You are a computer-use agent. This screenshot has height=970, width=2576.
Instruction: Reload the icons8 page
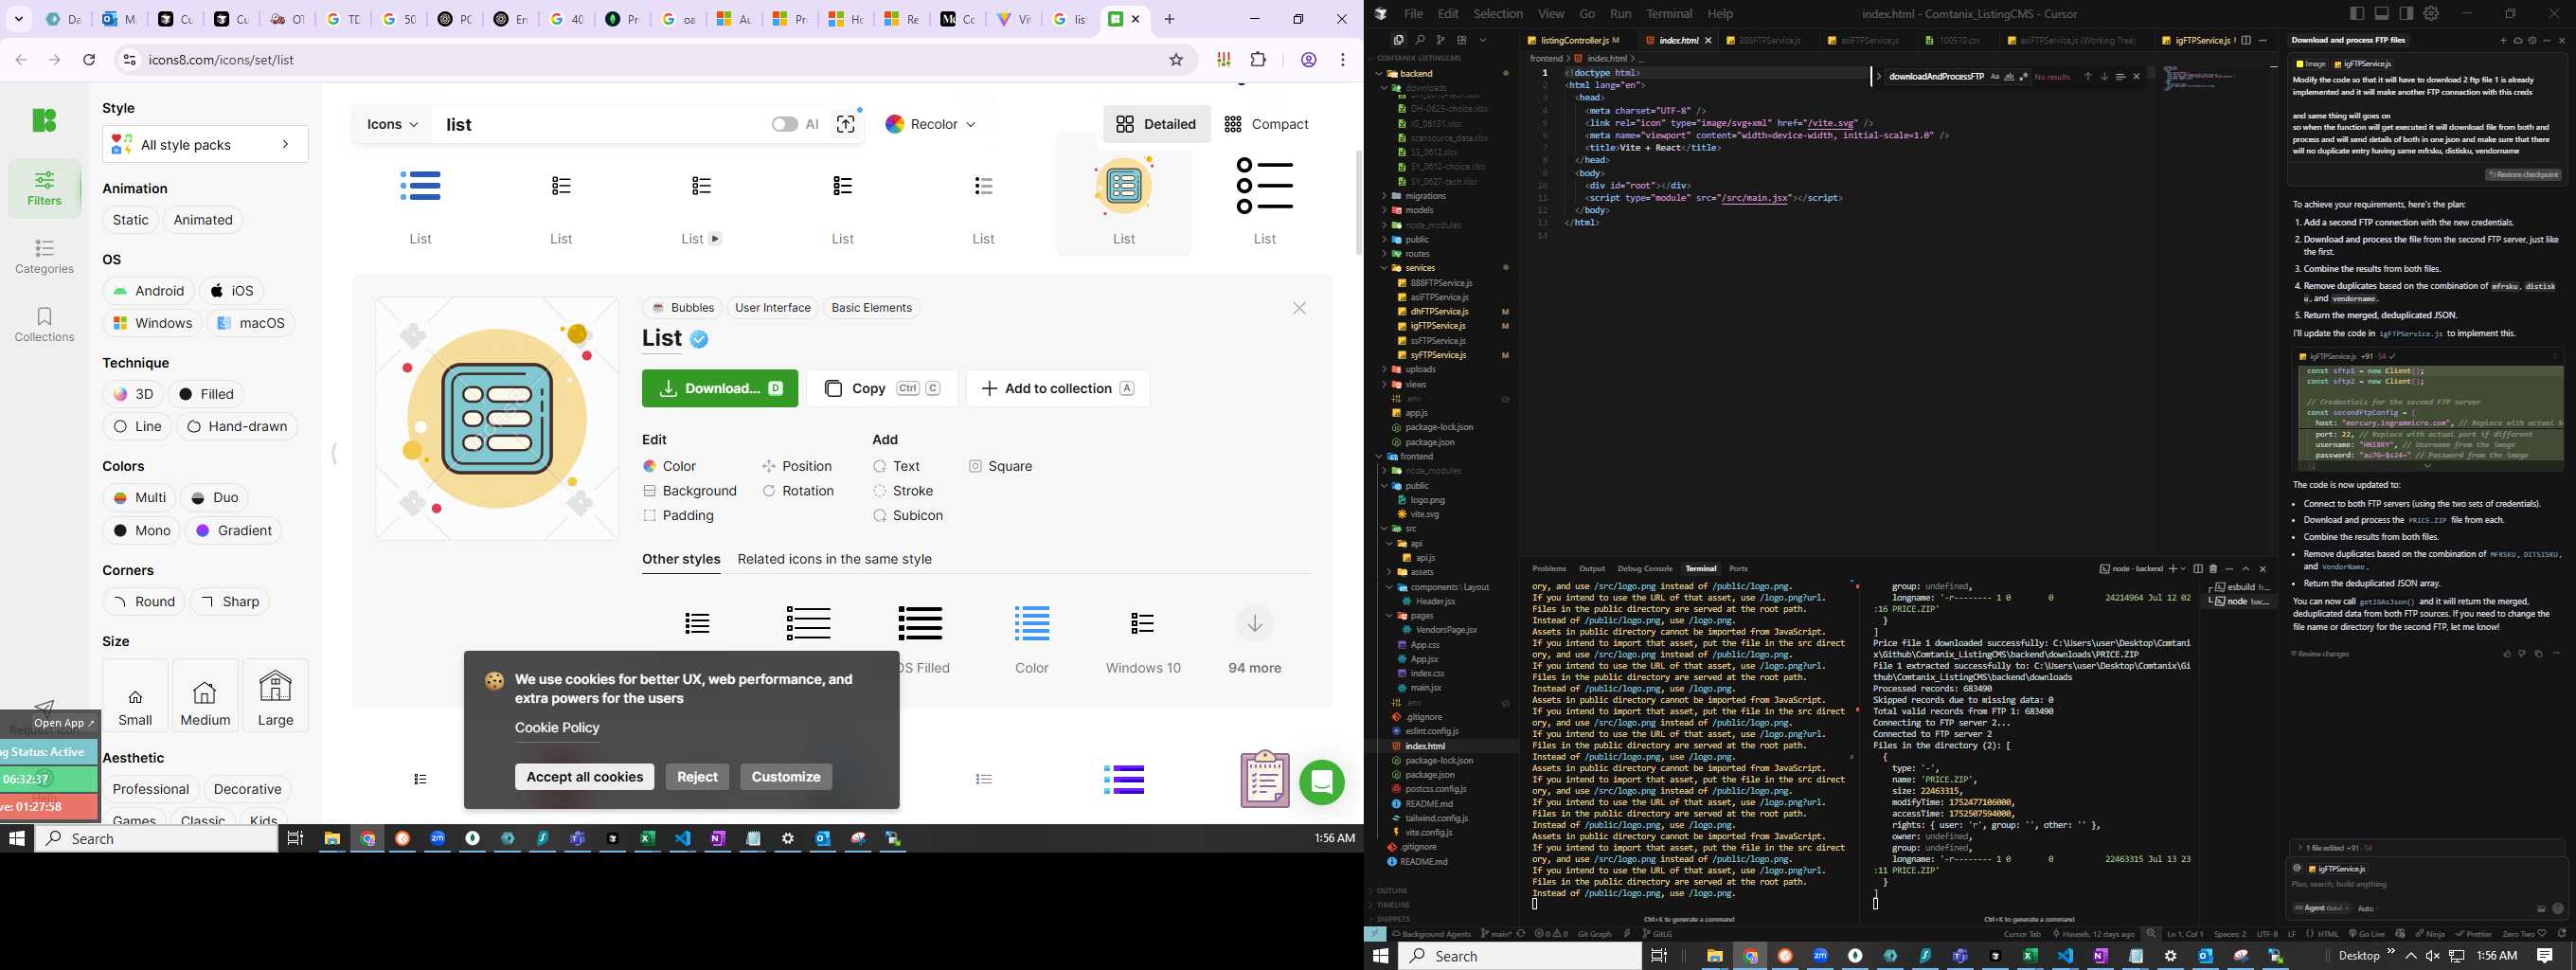89,60
